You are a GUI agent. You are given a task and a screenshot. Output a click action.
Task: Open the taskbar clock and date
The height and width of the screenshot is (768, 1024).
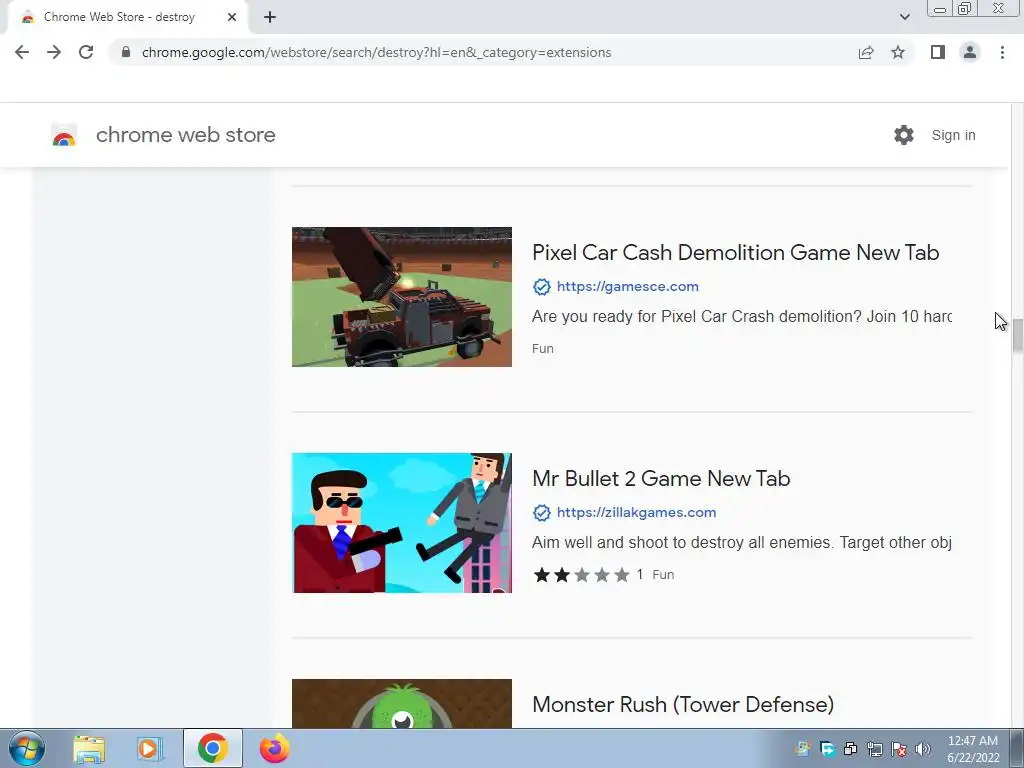(x=973, y=749)
